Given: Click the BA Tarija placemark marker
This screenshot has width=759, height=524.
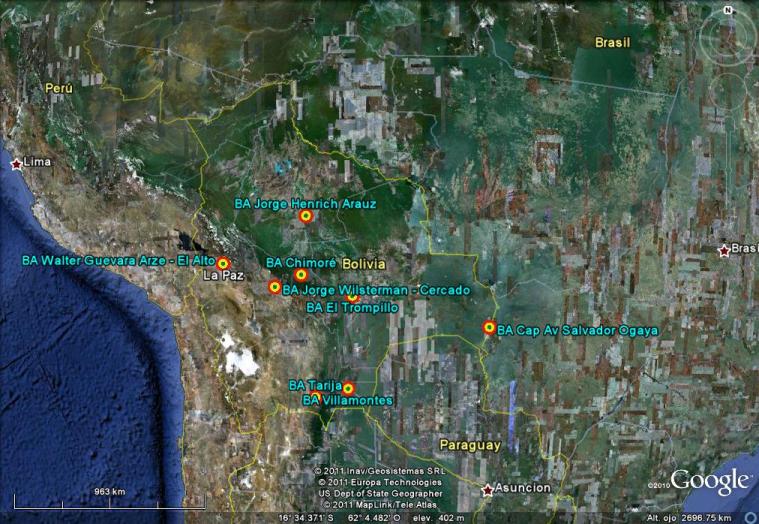Looking at the screenshot, I should [x=348, y=388].
